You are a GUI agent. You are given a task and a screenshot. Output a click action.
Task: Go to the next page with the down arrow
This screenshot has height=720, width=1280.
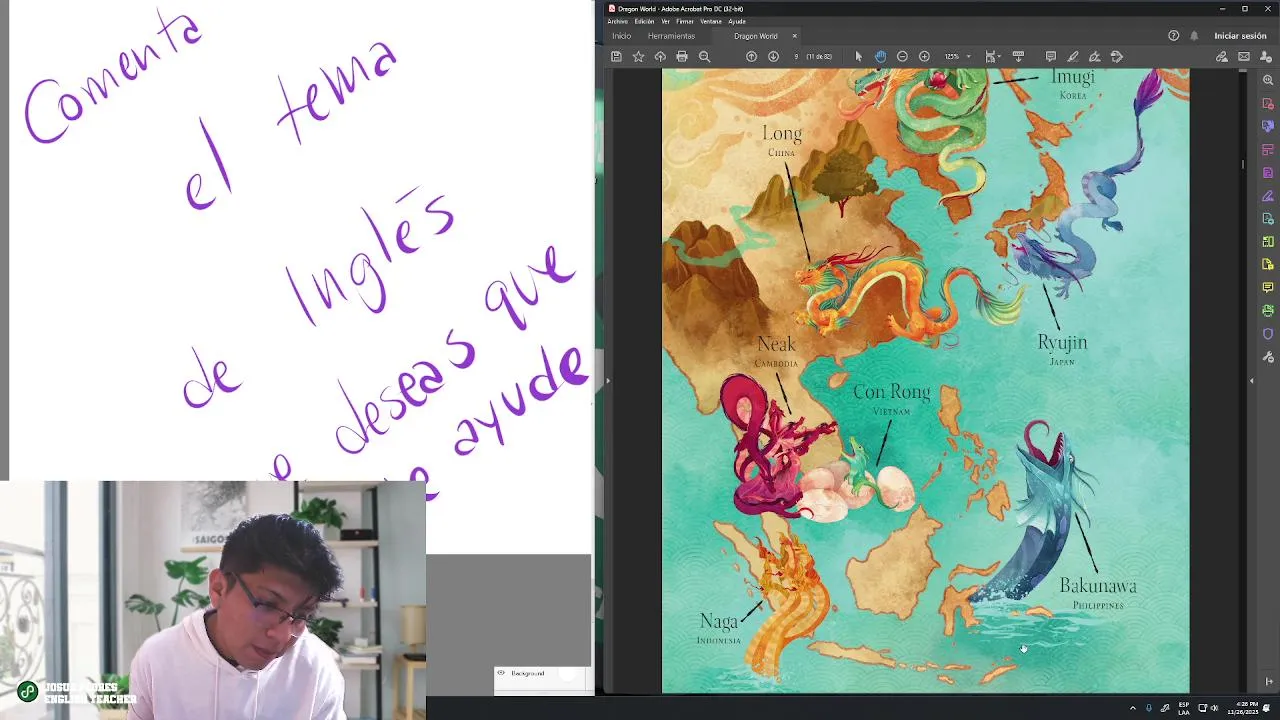773,57
